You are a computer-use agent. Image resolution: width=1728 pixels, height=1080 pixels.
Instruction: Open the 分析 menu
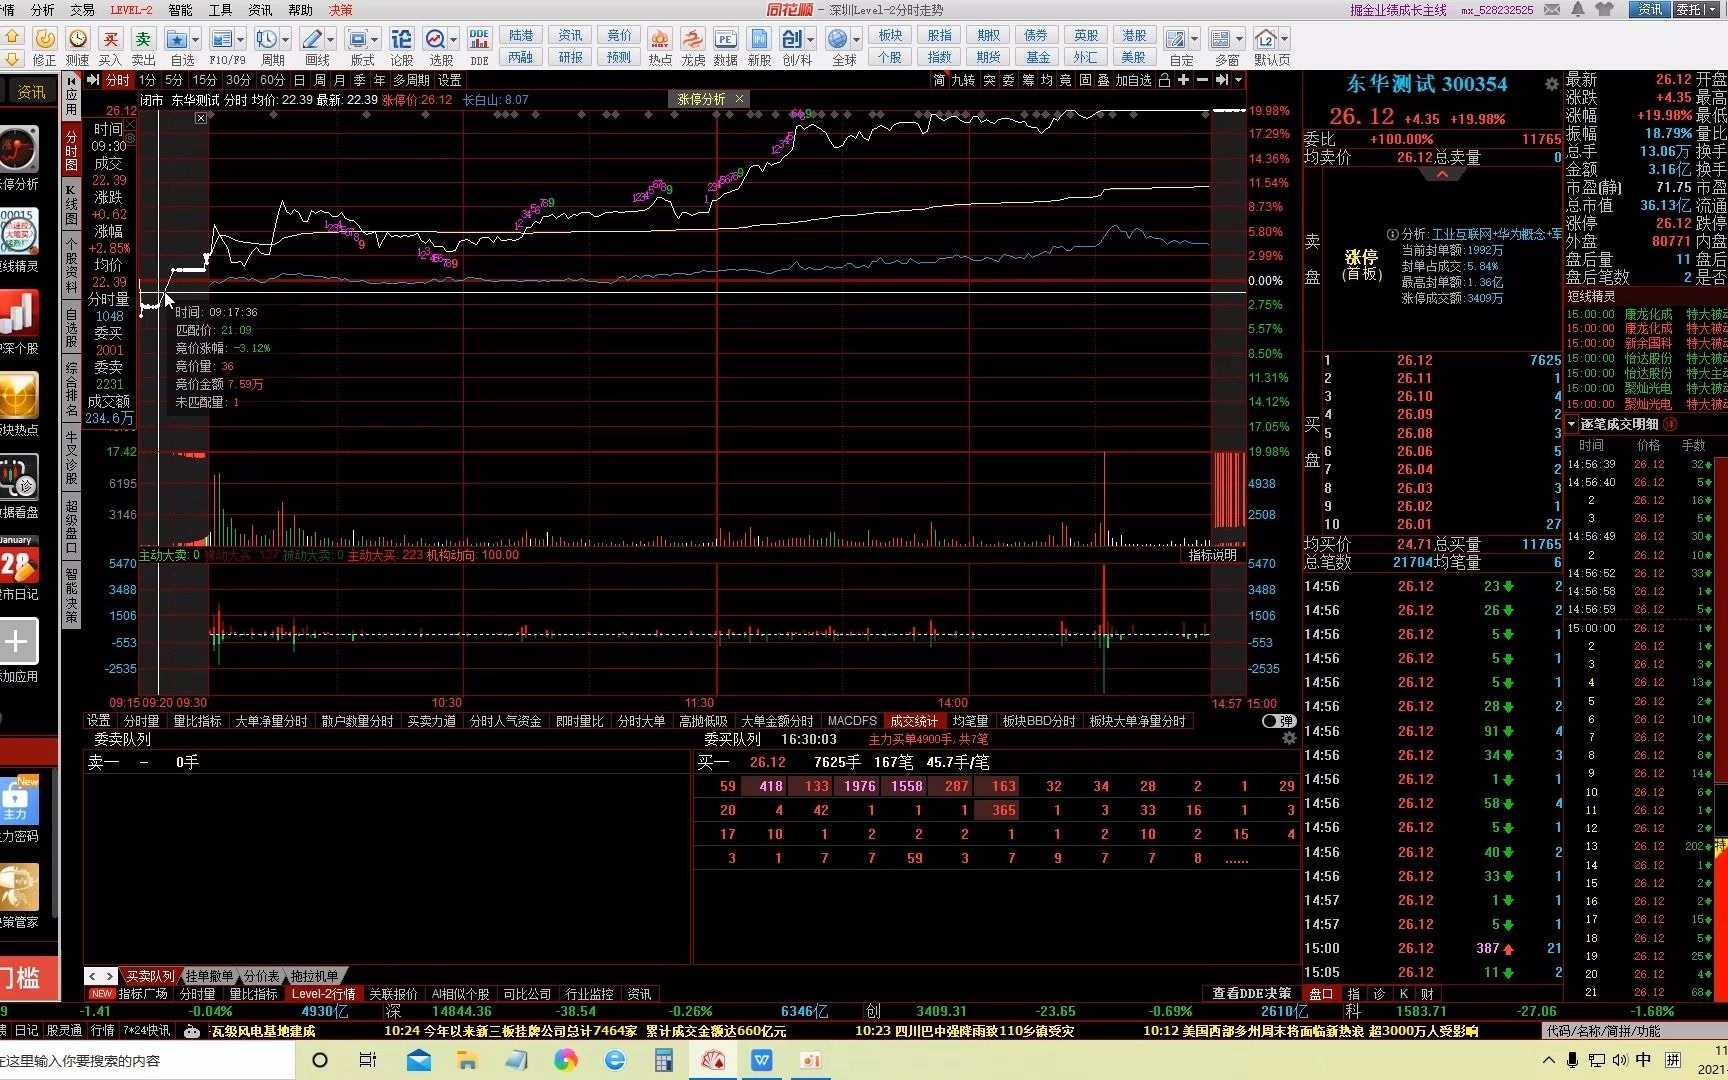43,10
